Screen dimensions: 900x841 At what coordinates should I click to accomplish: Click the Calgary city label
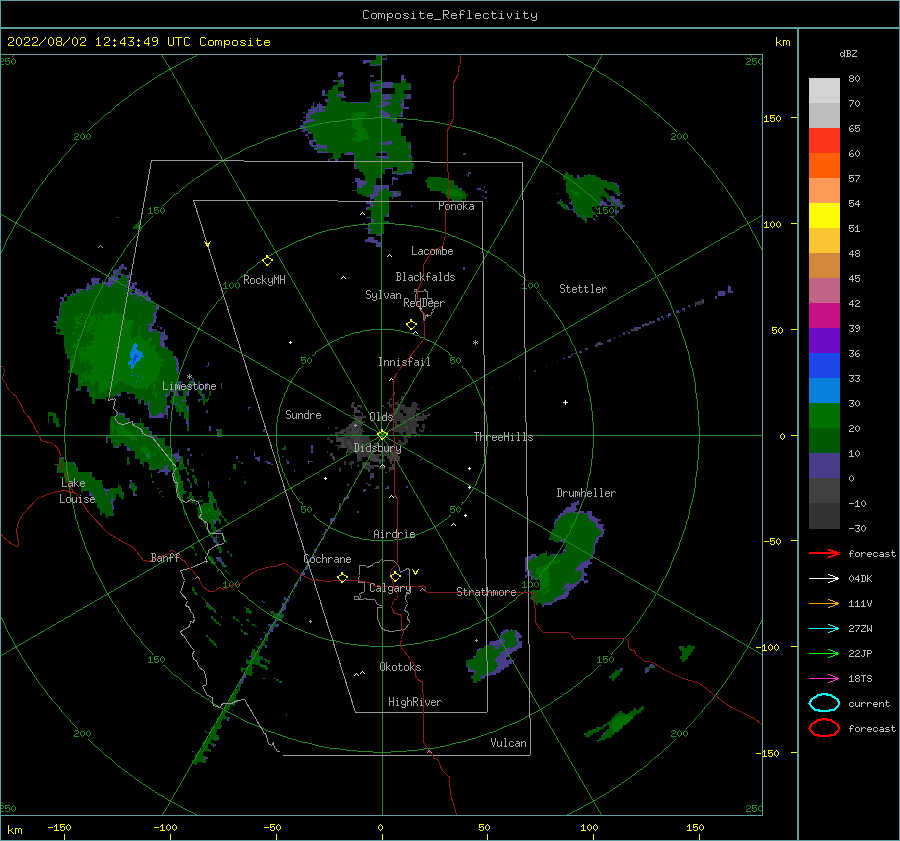pos(390,588)
